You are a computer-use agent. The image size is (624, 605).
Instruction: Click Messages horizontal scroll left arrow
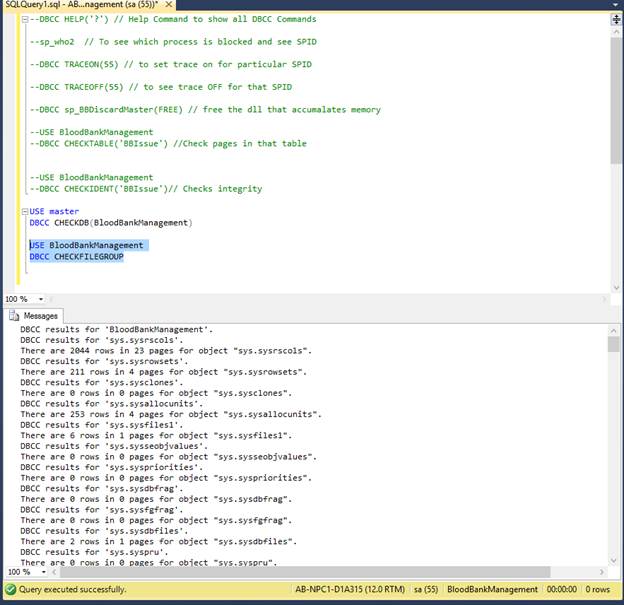(54, 572)
